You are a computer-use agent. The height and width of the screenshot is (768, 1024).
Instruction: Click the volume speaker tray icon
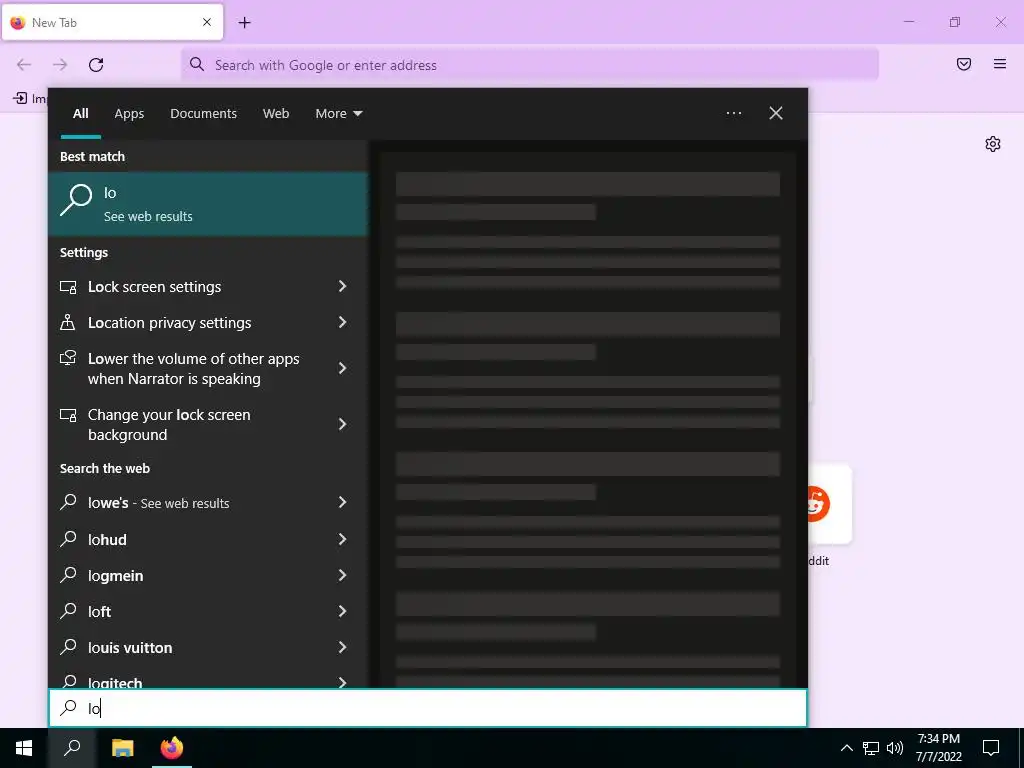[895, 748]
